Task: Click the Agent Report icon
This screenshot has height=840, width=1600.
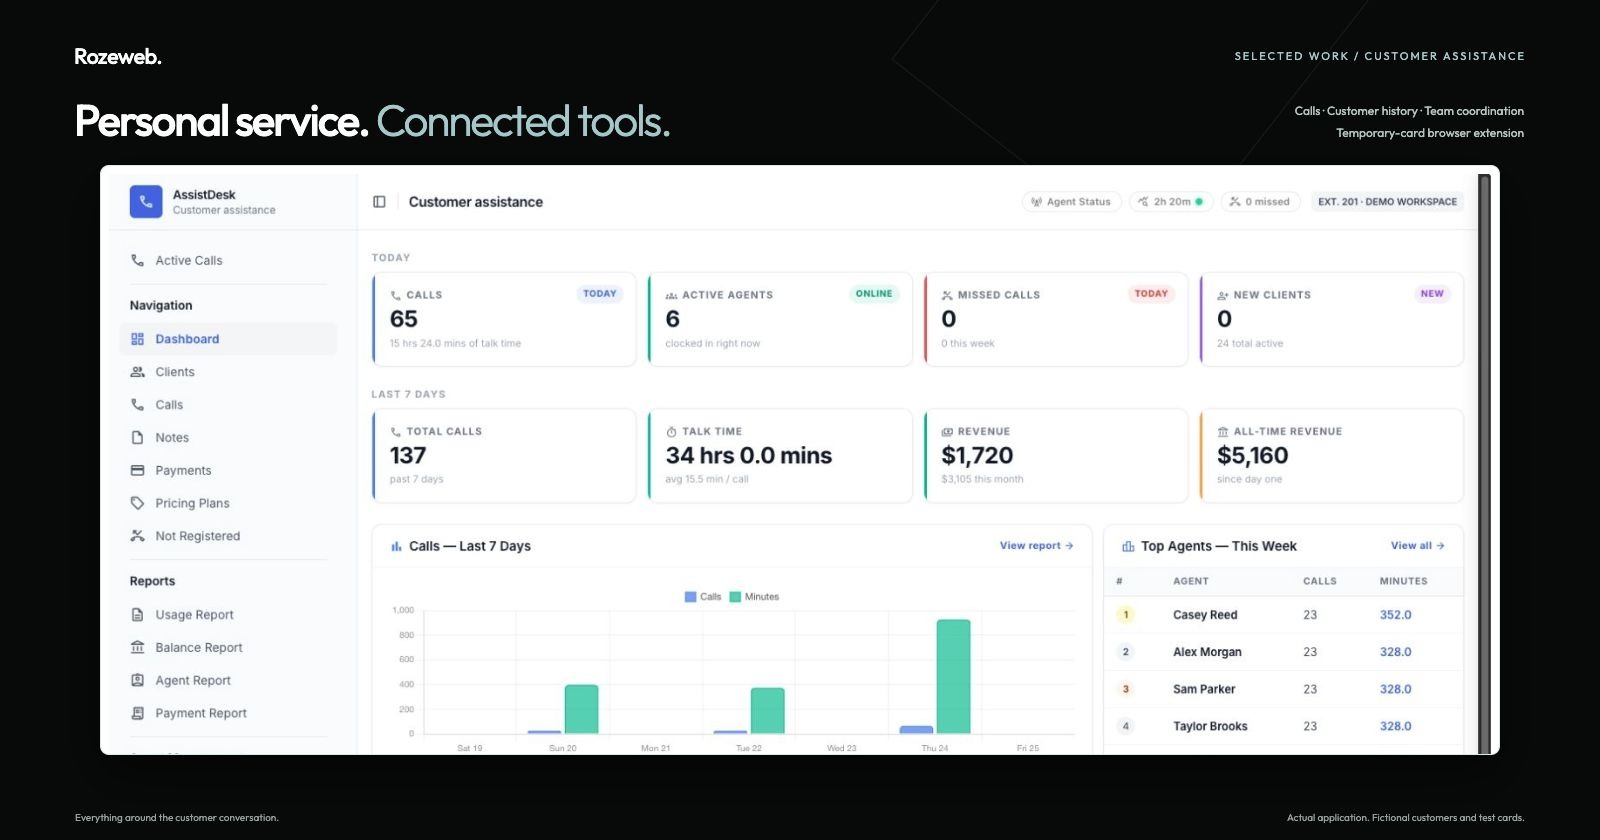Action: coord(138,680)
